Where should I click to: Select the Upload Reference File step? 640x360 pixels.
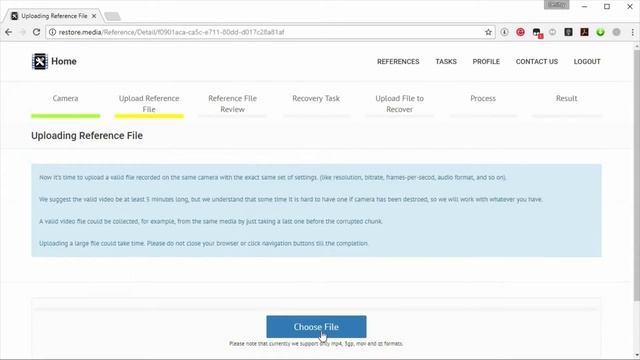click(x=149, y=104)
